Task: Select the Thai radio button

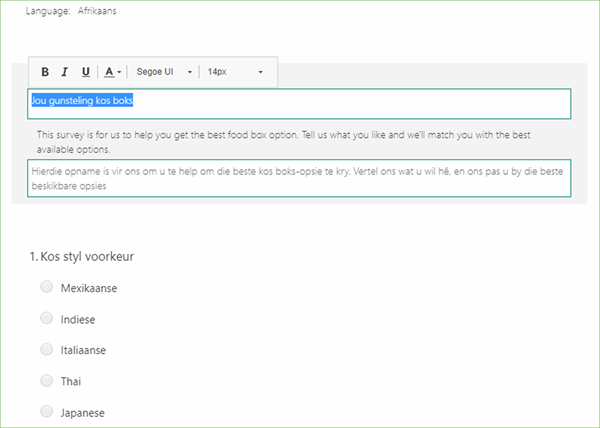Action: tap(47, 380)
